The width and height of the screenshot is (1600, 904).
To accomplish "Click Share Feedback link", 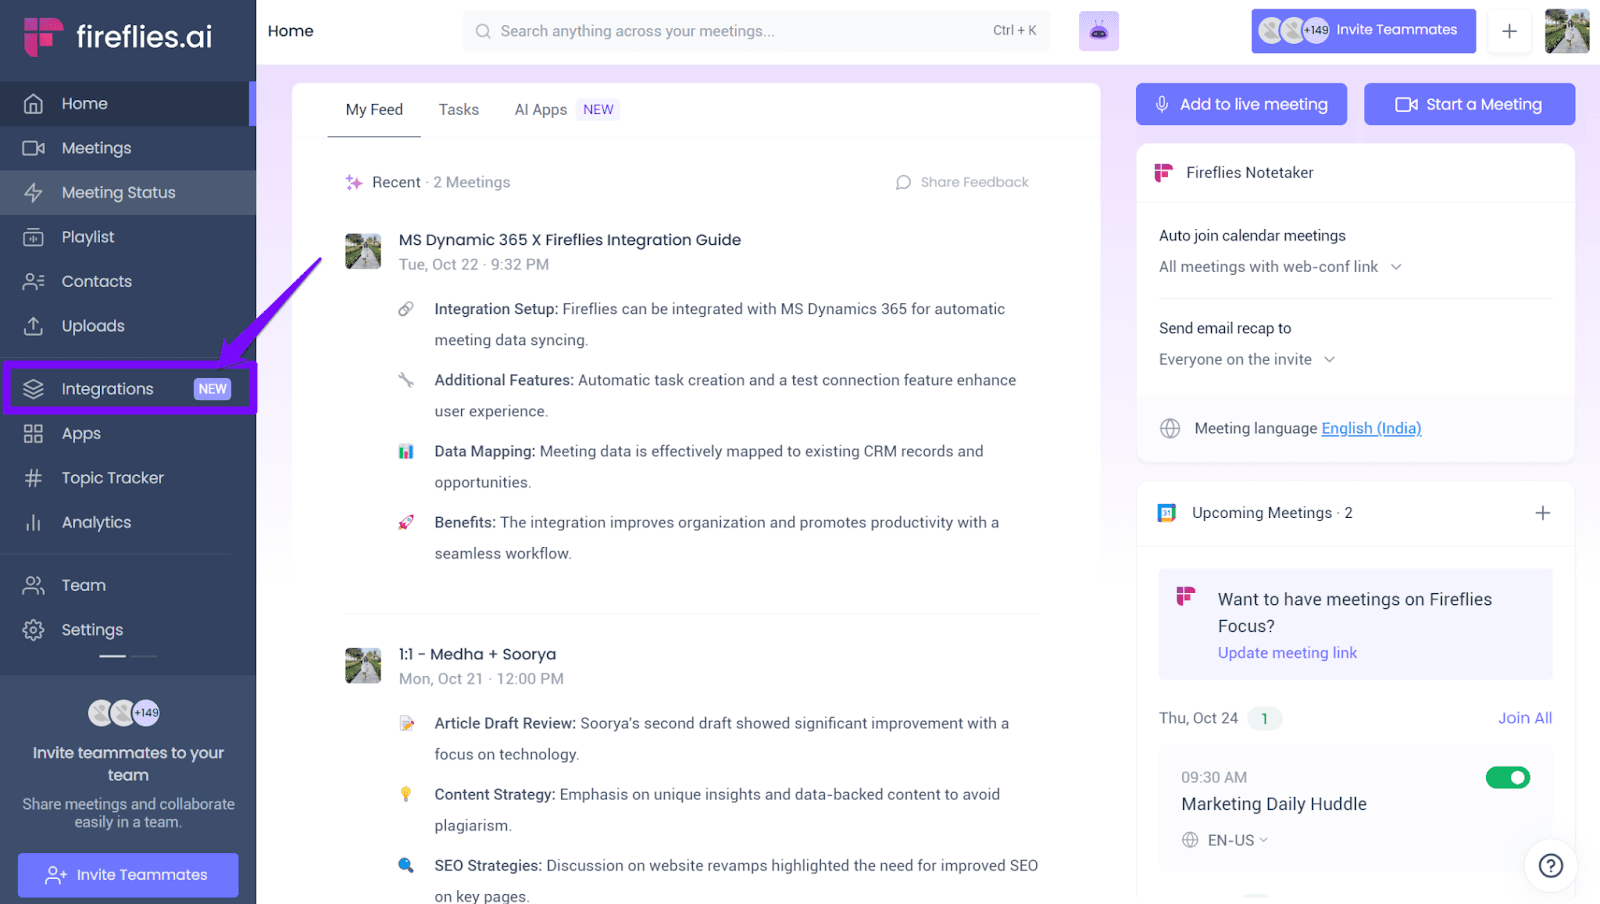I will click(962, 182).
